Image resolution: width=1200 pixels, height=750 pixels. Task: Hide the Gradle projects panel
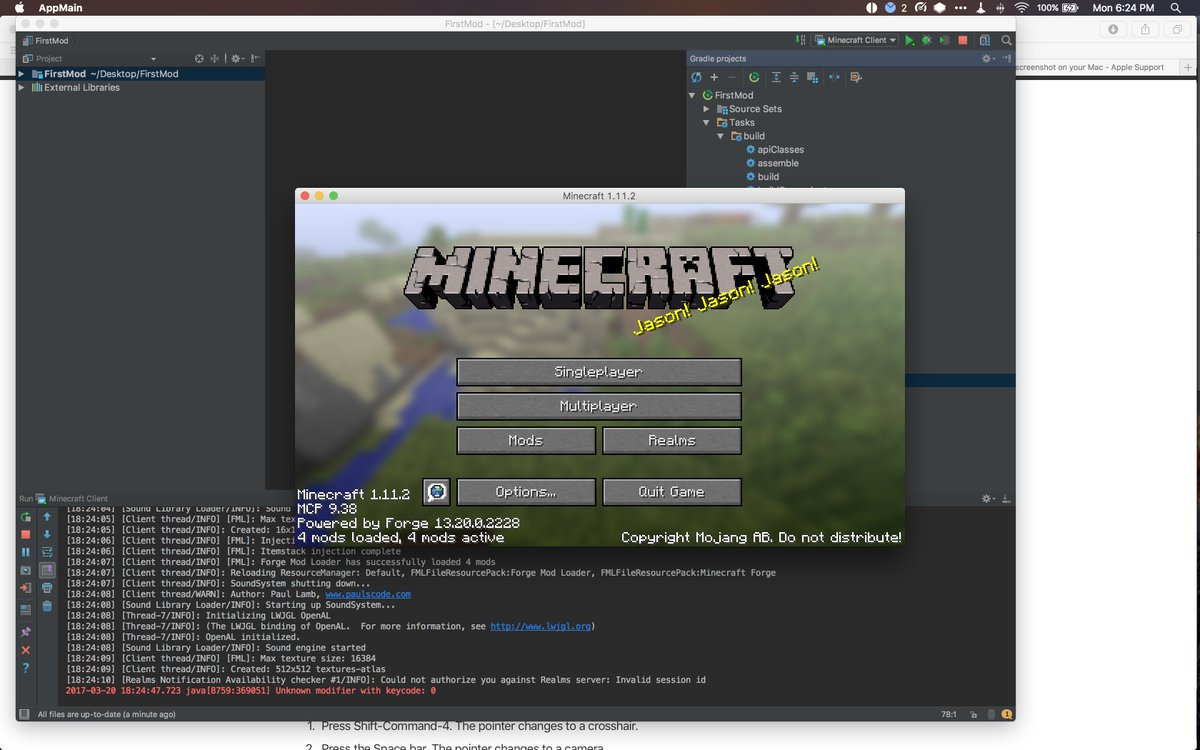point(1007,58)
